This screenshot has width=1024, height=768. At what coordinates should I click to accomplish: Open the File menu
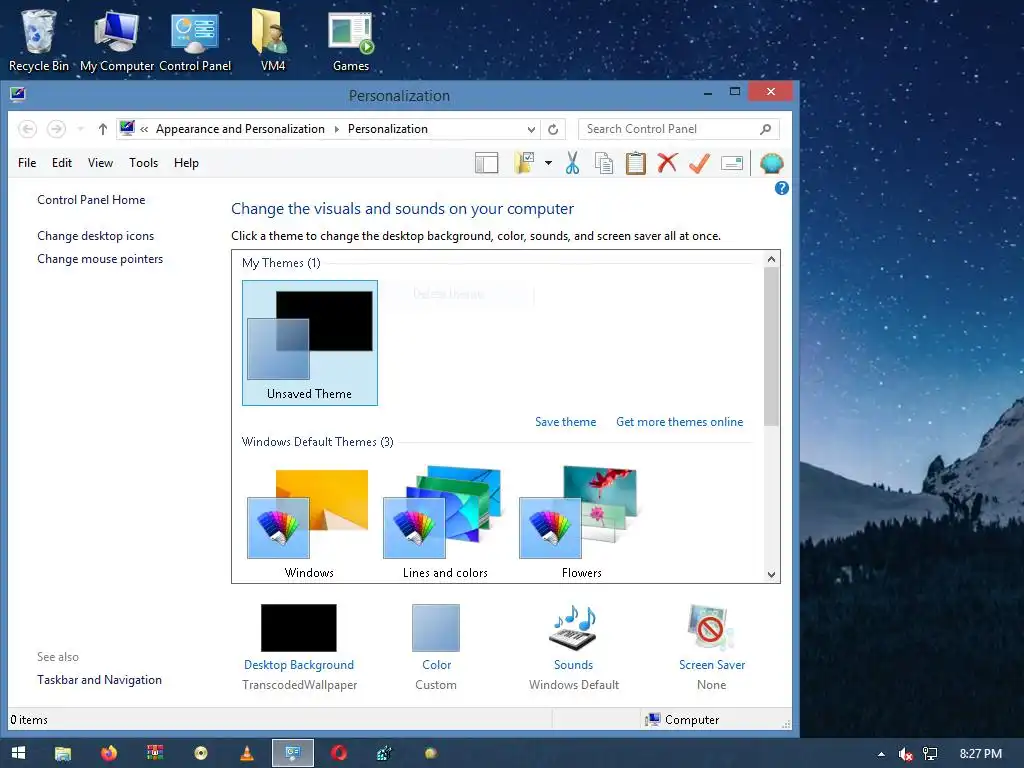27,163
